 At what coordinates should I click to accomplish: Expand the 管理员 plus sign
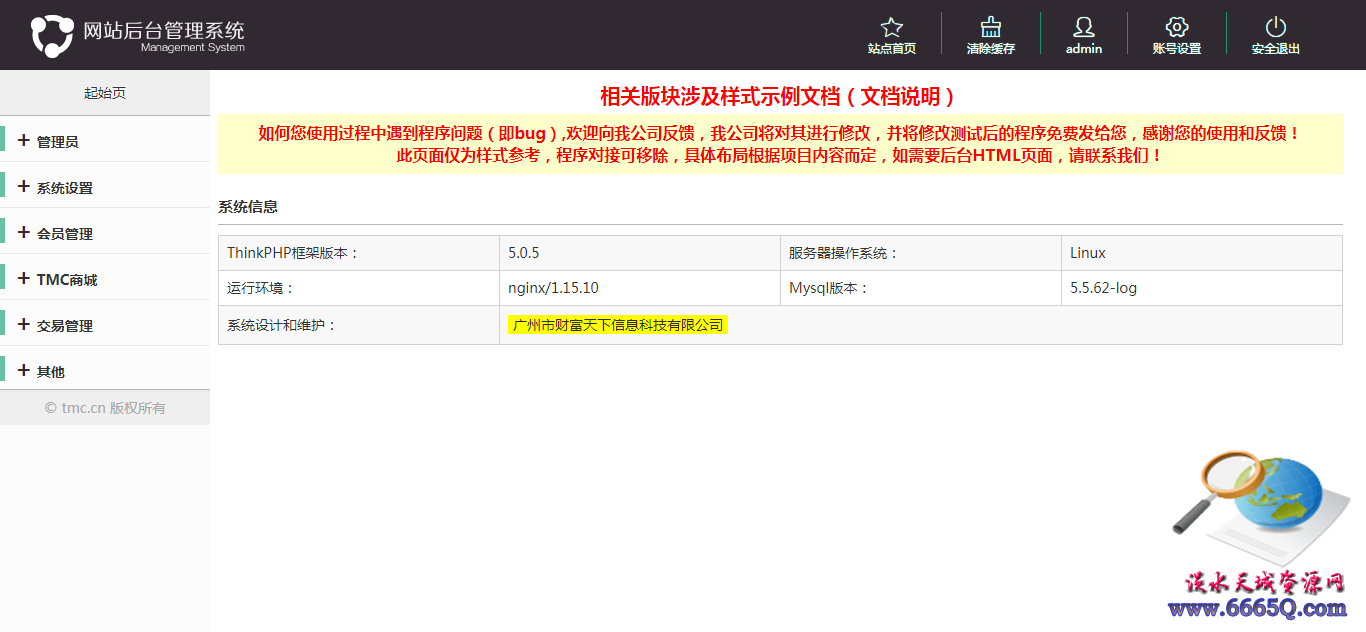coord(24,141)
